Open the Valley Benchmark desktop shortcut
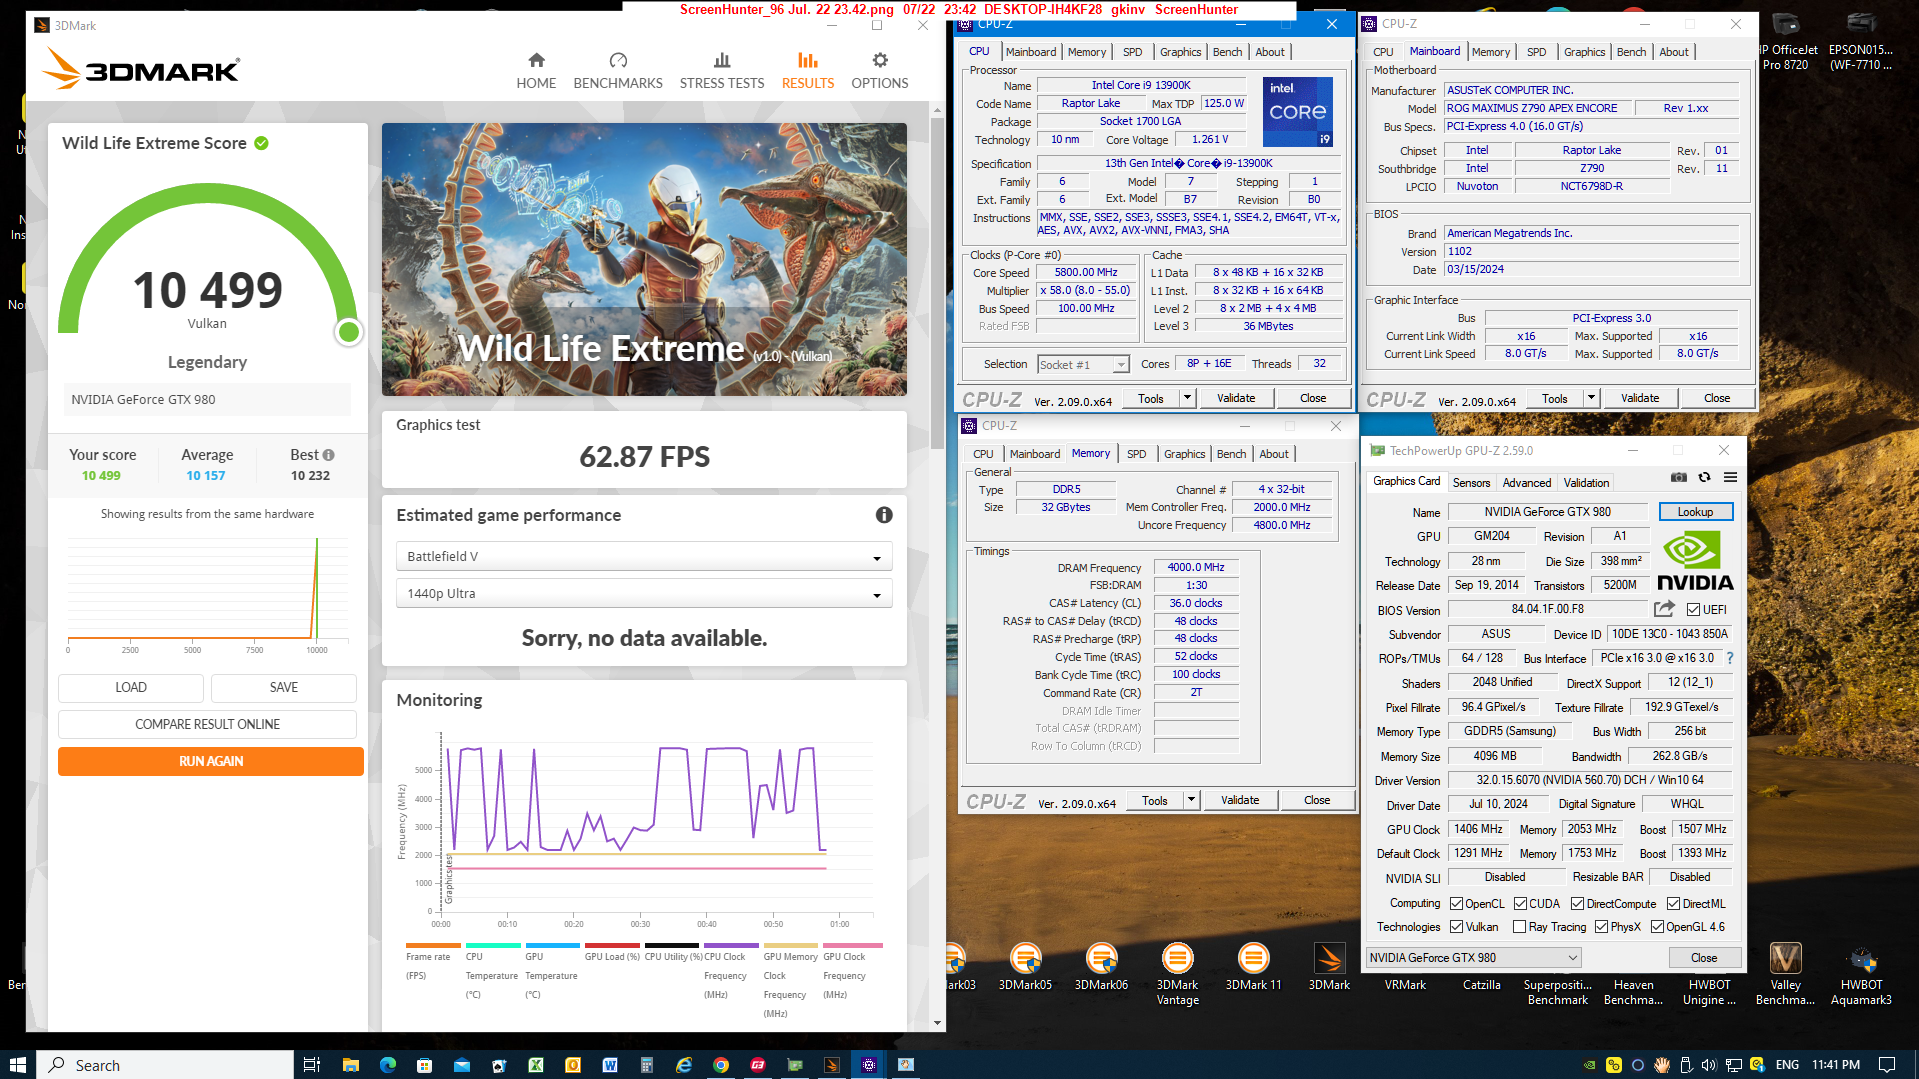Viewport: 1919px width, 1079px height. point(1785,974)
